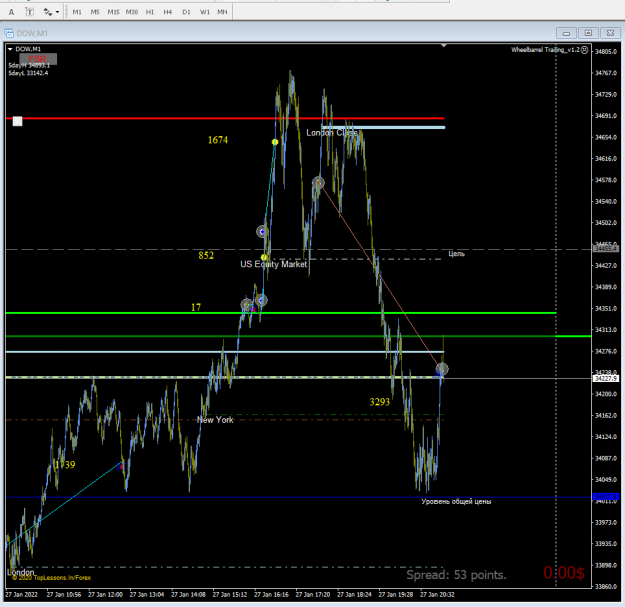Minimize the DOW,M1 chart window
Image resolution: width=625 pixels, height=607 pixels.
566,33
